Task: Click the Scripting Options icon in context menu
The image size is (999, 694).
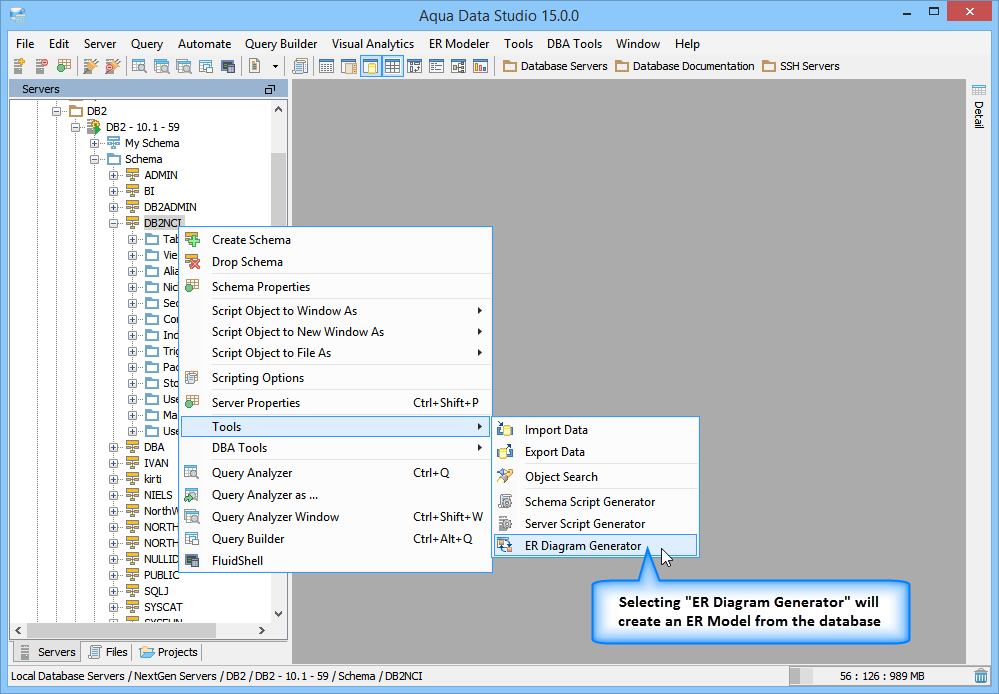Action: 192,377
